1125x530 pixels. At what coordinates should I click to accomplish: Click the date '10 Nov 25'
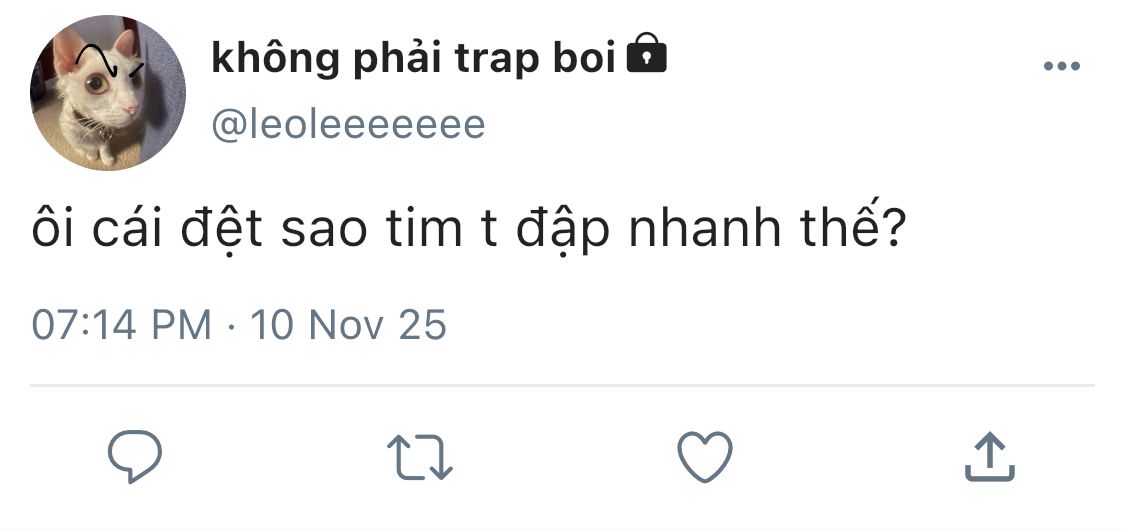[x=348, y=324]
